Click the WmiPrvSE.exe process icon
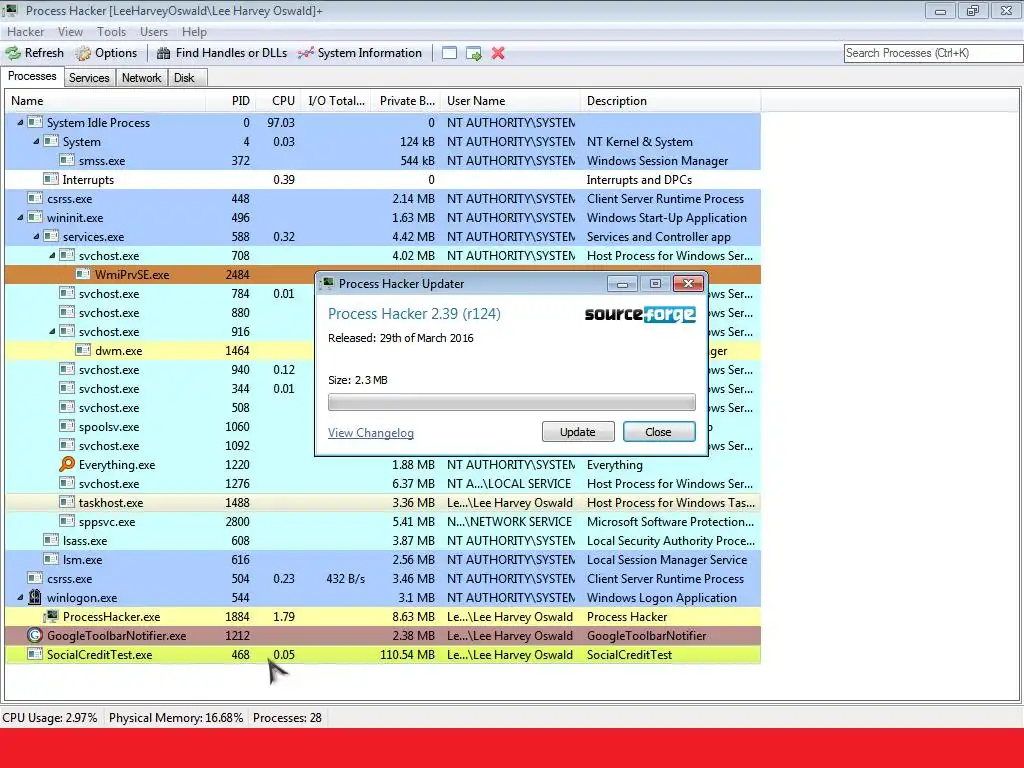1024x768 pixels. tap(83, 274)
